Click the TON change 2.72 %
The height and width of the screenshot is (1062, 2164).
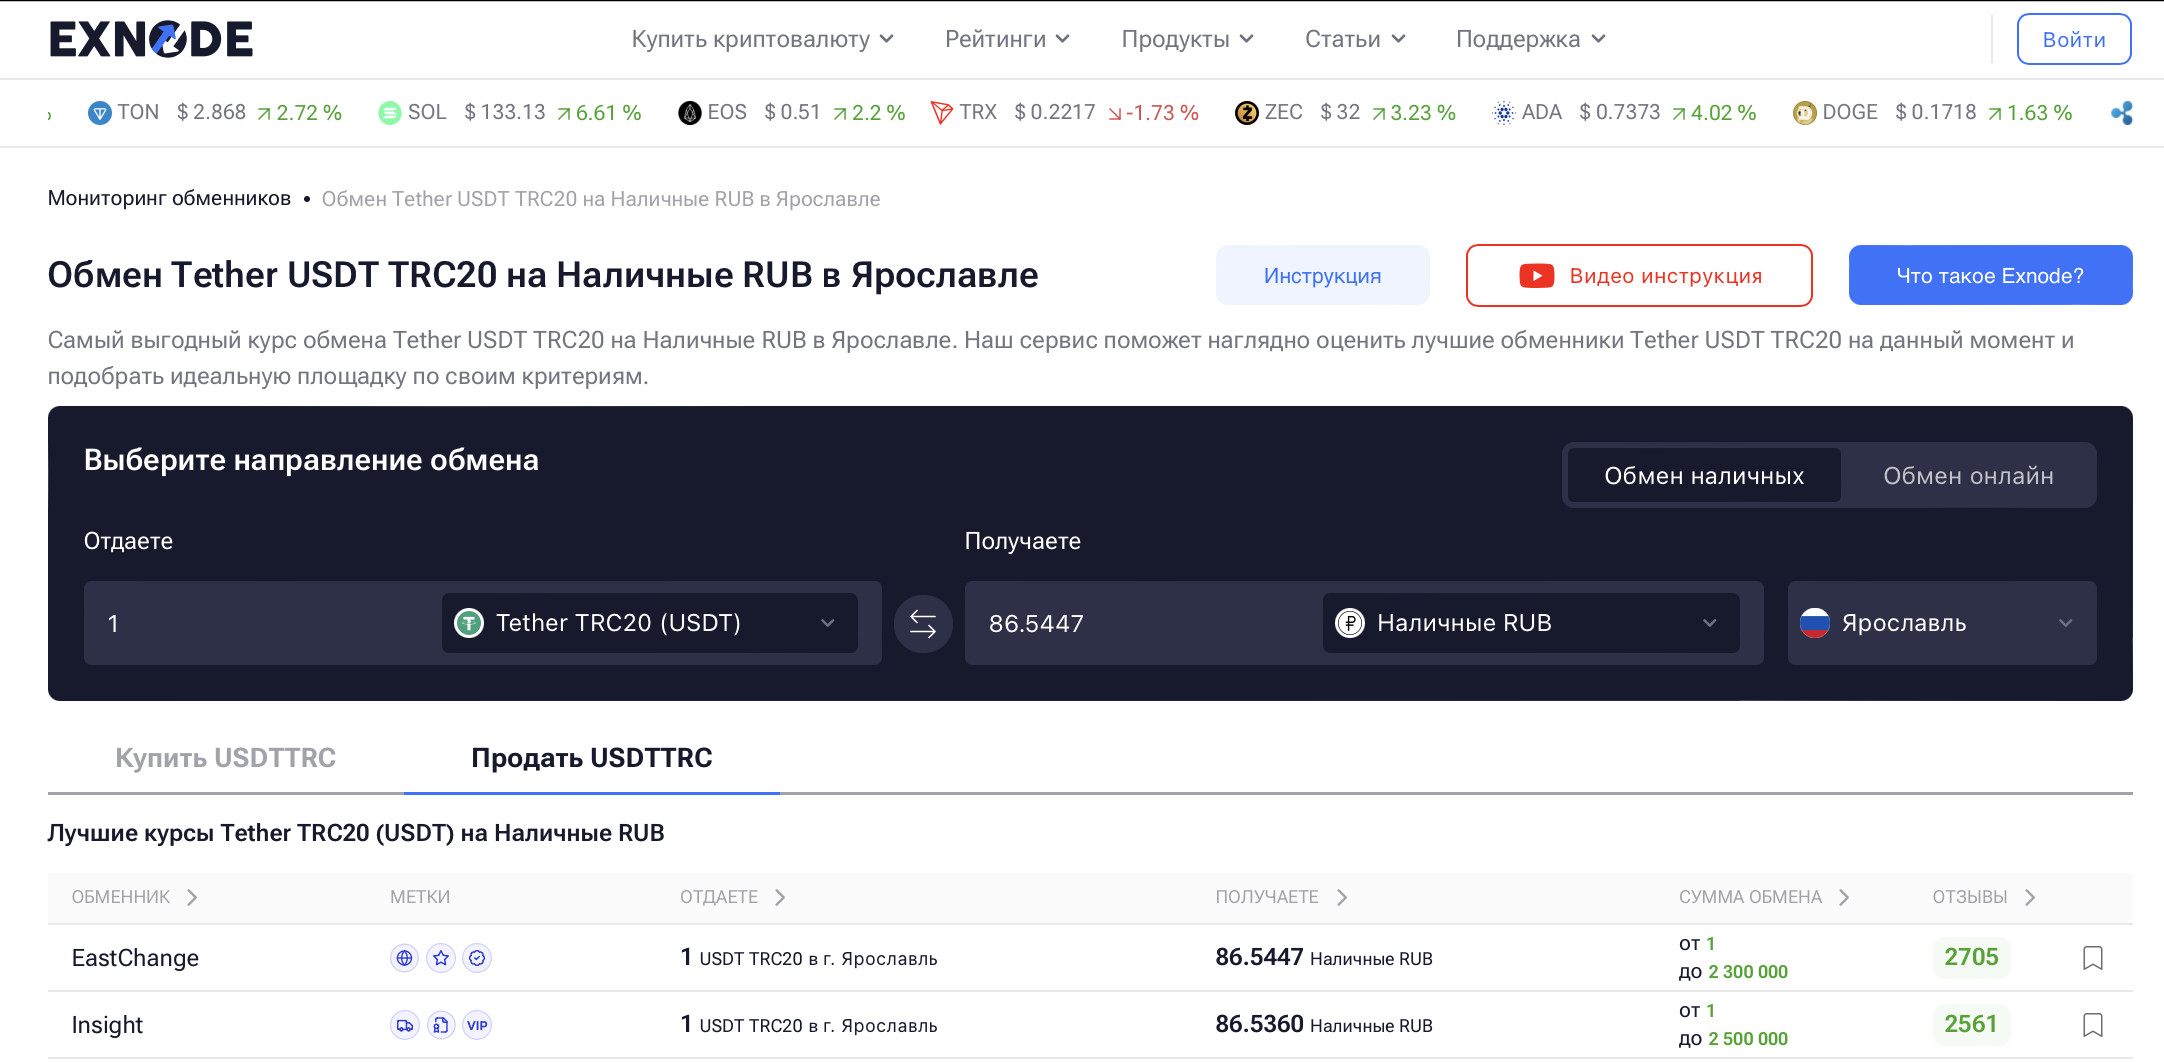click(x=299, y=113)
